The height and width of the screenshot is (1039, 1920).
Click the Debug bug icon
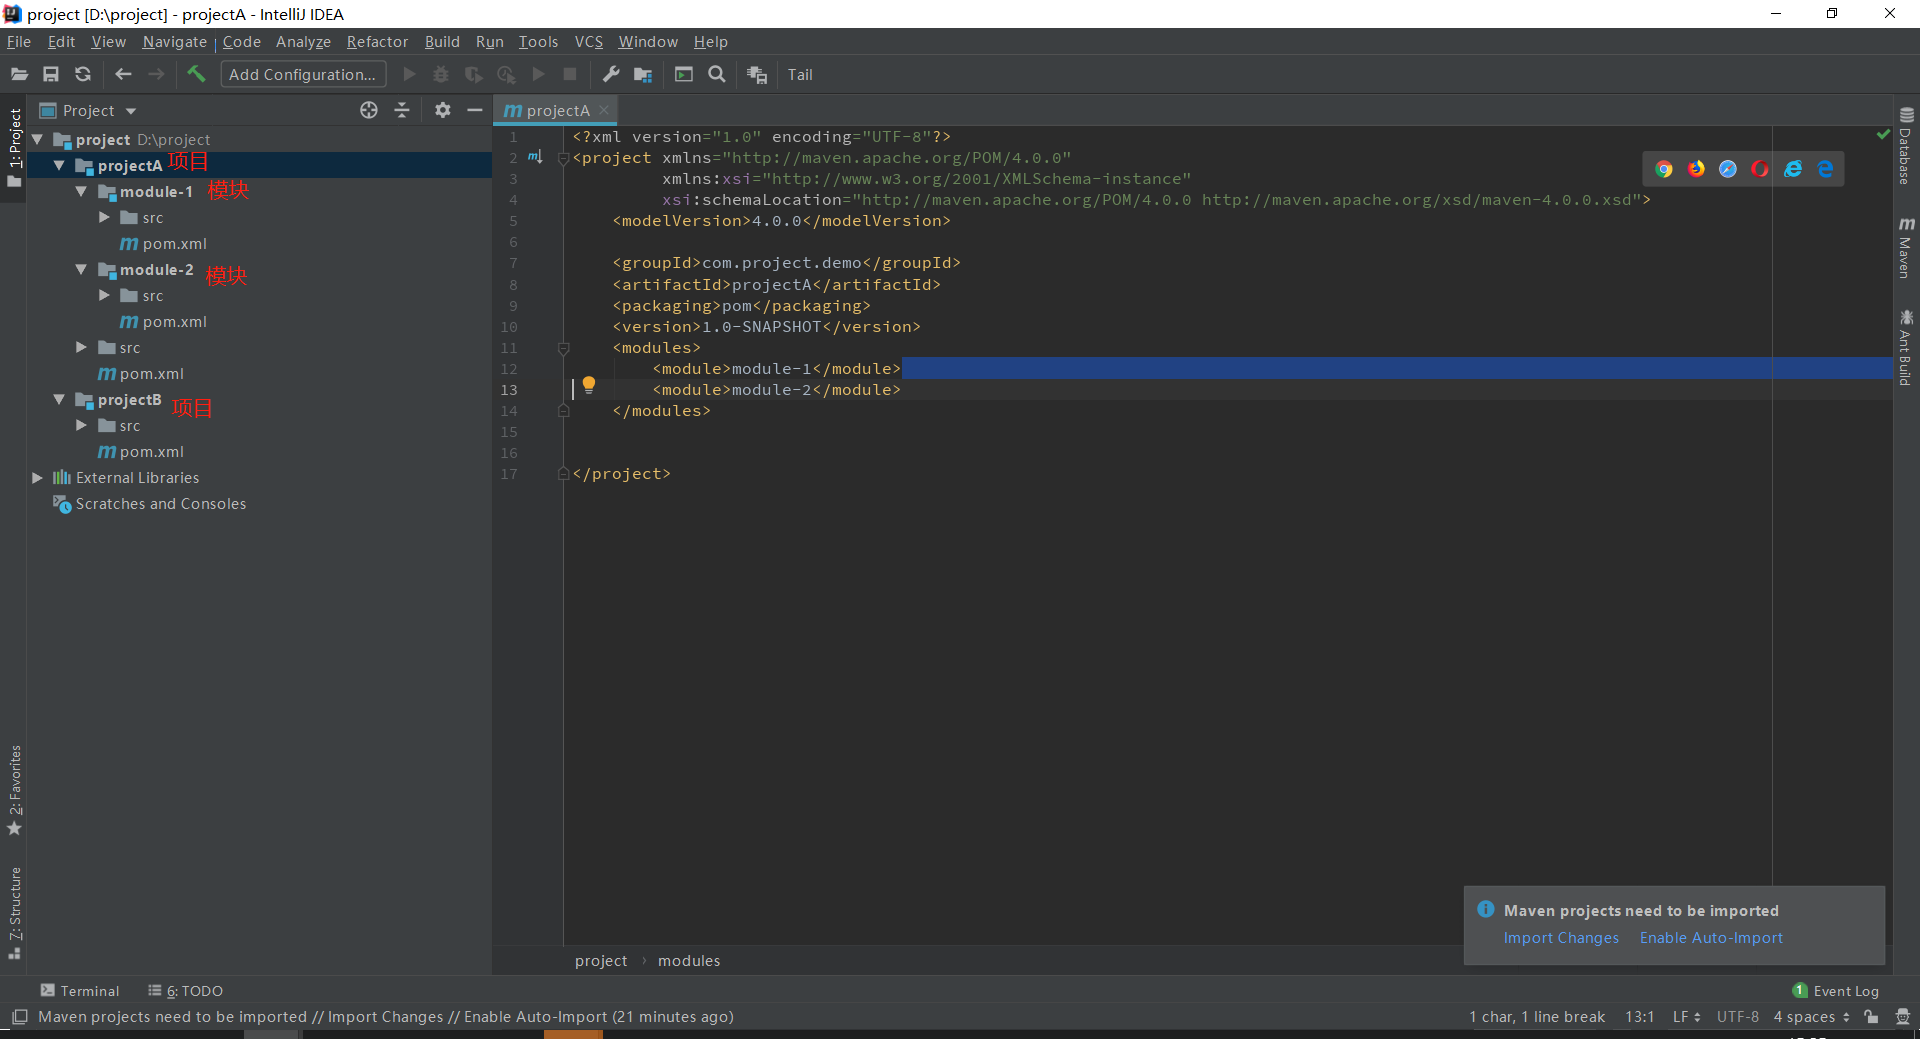pos(441,75)
